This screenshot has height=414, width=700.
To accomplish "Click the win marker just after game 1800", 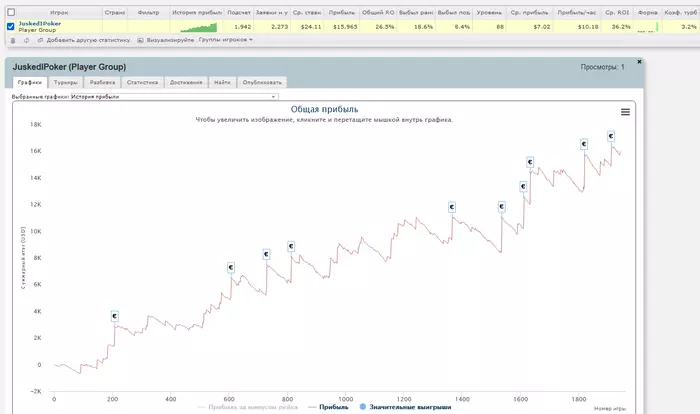I will click(x=584, y=144).
